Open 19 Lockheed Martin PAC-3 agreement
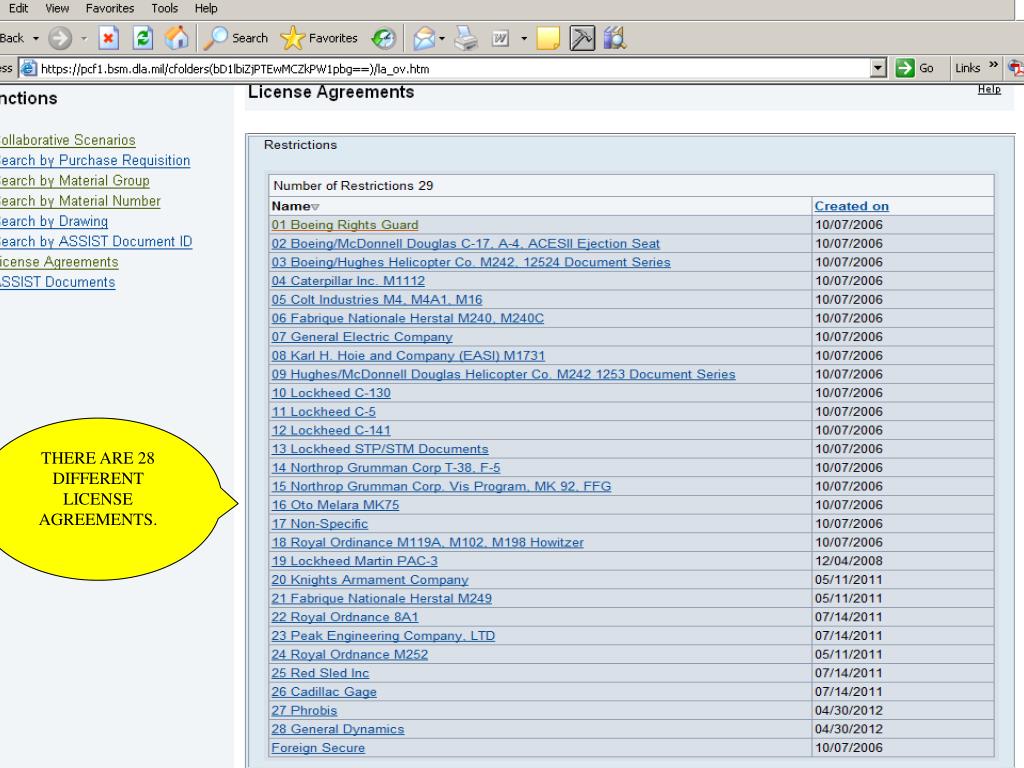Screen dimensions: 1024x768 pyautogui.click(x=355, y=561)
